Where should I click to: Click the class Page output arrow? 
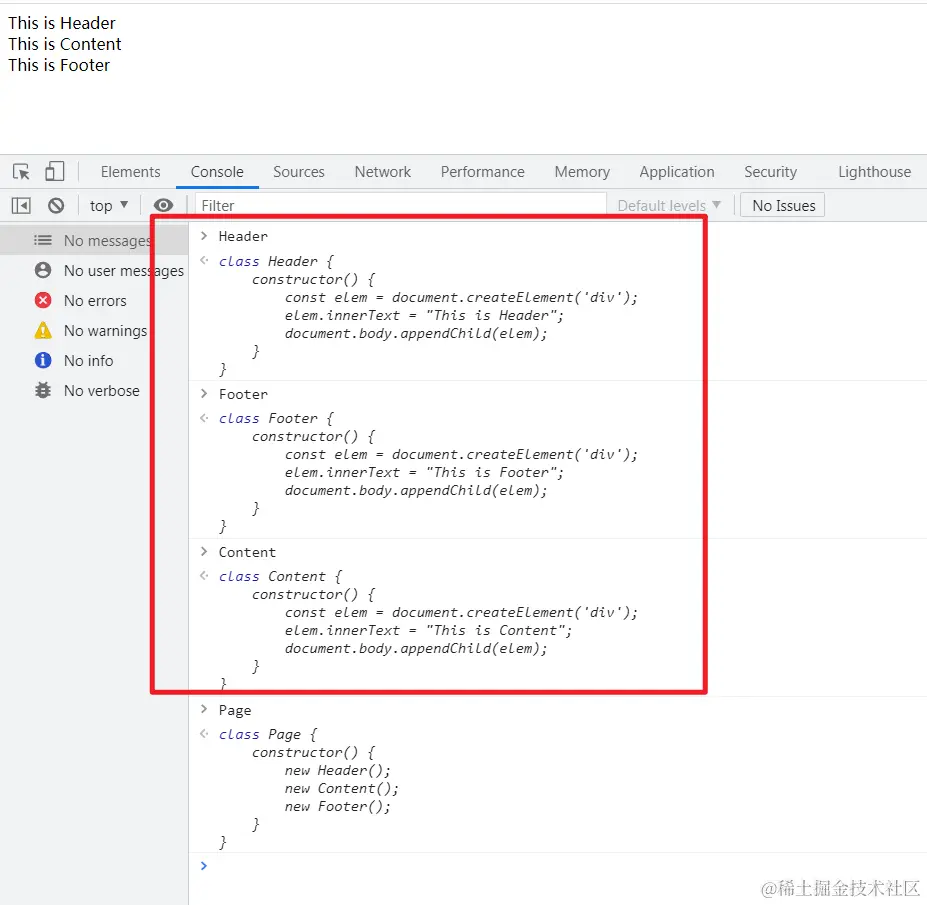204,734
